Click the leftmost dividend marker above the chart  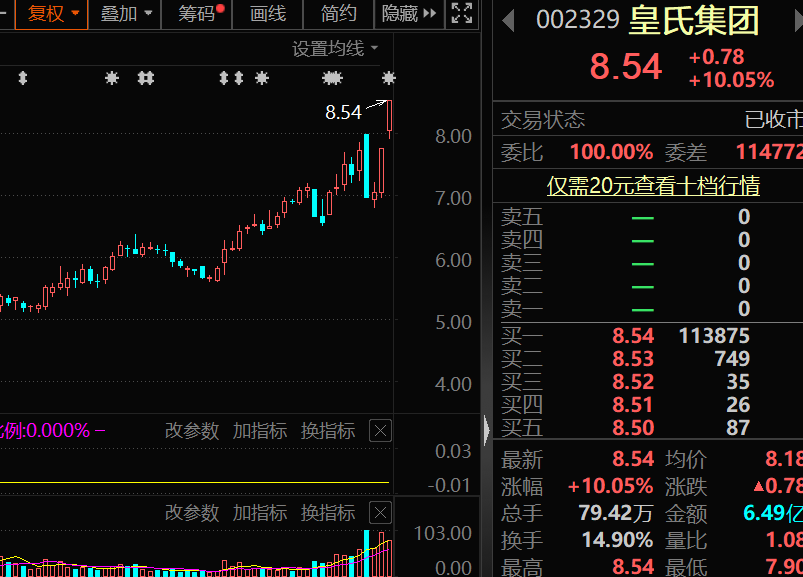[23, 78]
